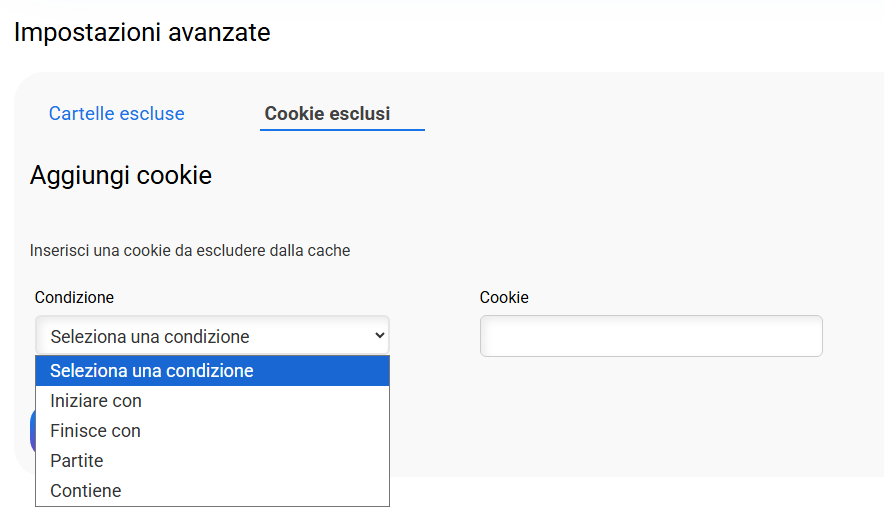Choose the "Partite" condition option

(x=77, y=461)
